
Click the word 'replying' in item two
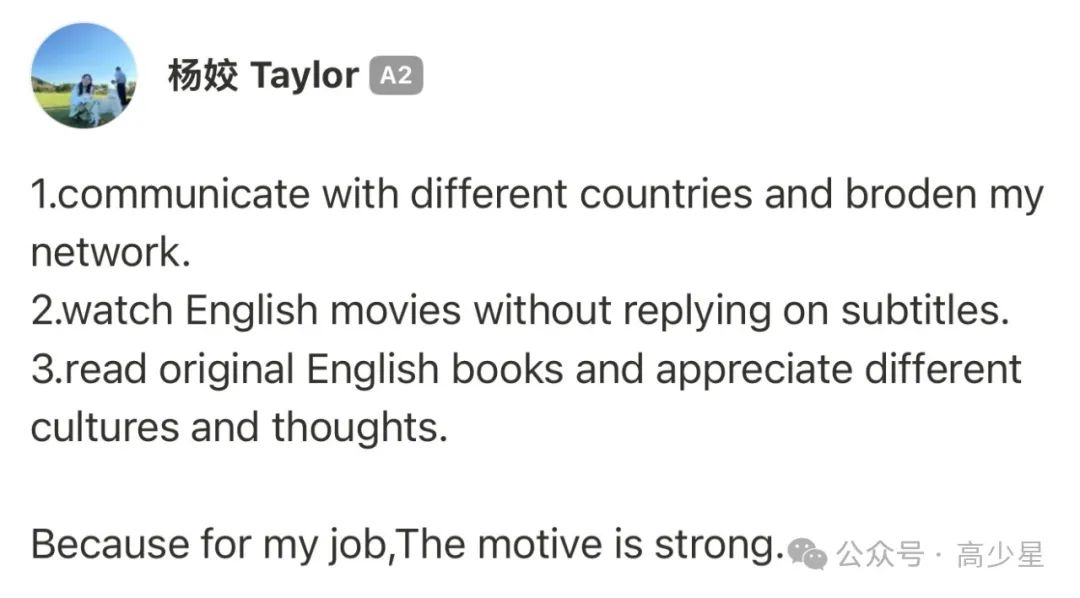(697, 311)
